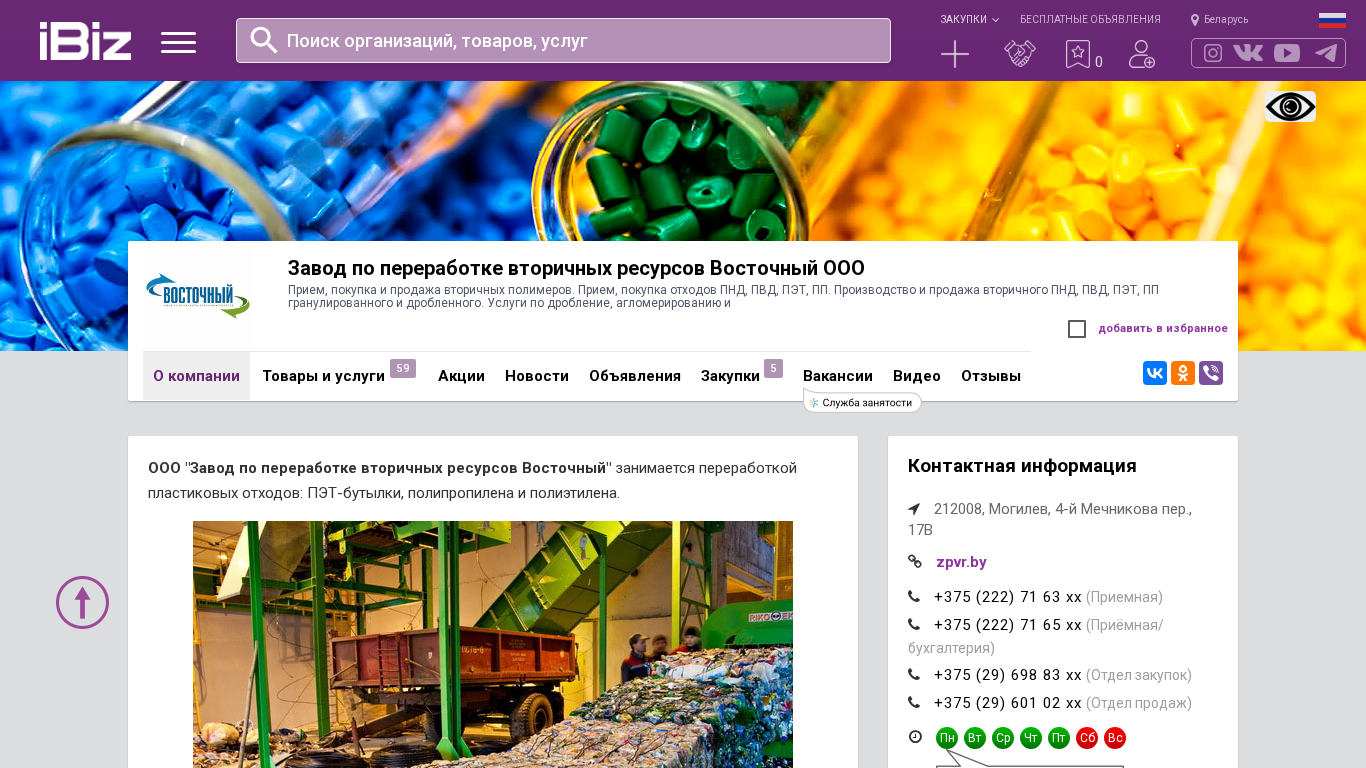The image size is (1366, 768).
Task: Click the search field for organizations
Action: 563,41
